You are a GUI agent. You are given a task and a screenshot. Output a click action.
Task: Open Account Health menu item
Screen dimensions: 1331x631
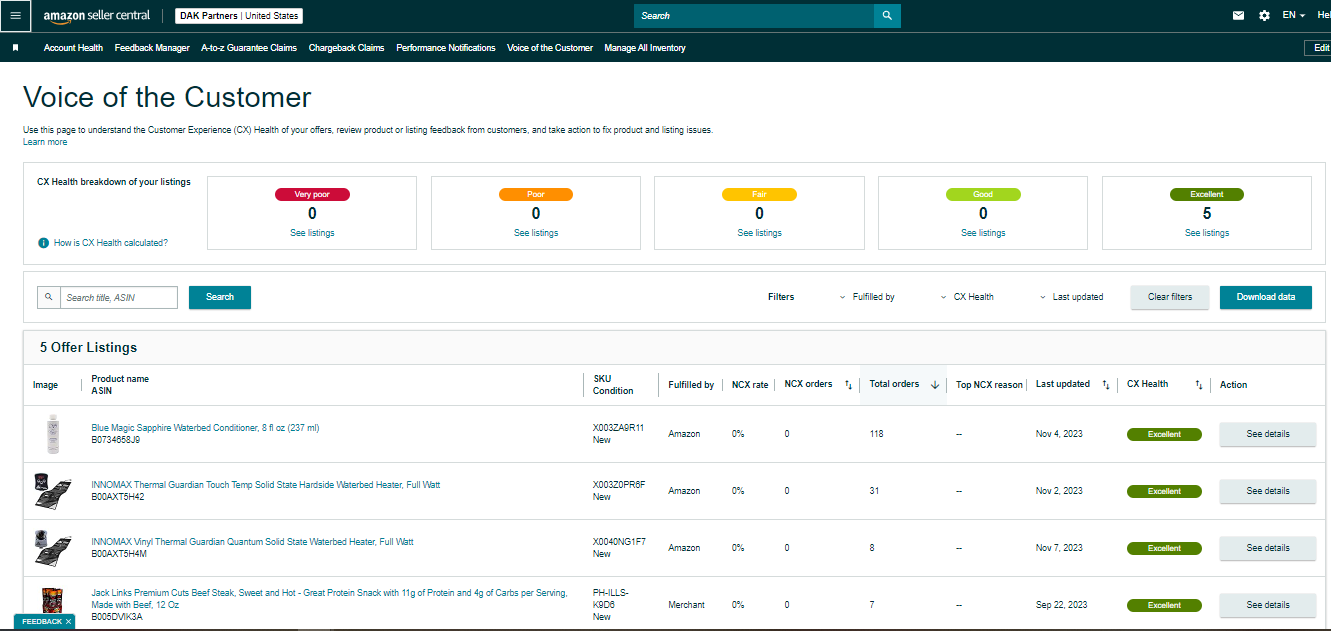pyautogui.click(x=73, y=48)
